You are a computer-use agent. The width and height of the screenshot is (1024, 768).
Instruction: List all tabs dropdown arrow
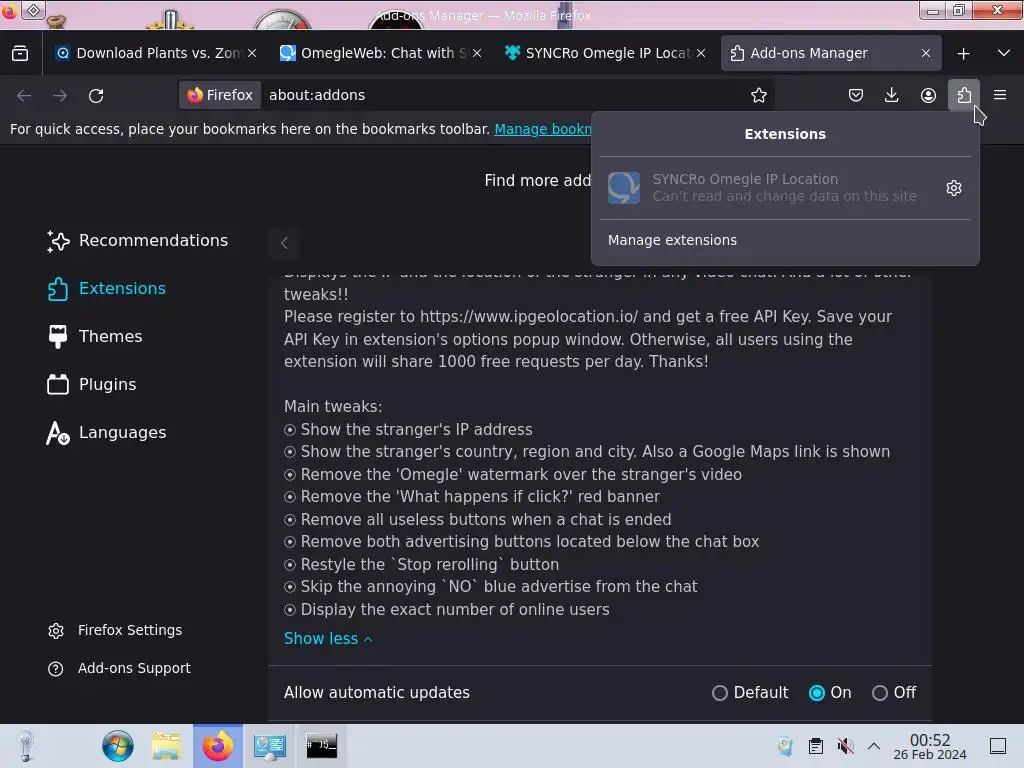(1004, 54)
